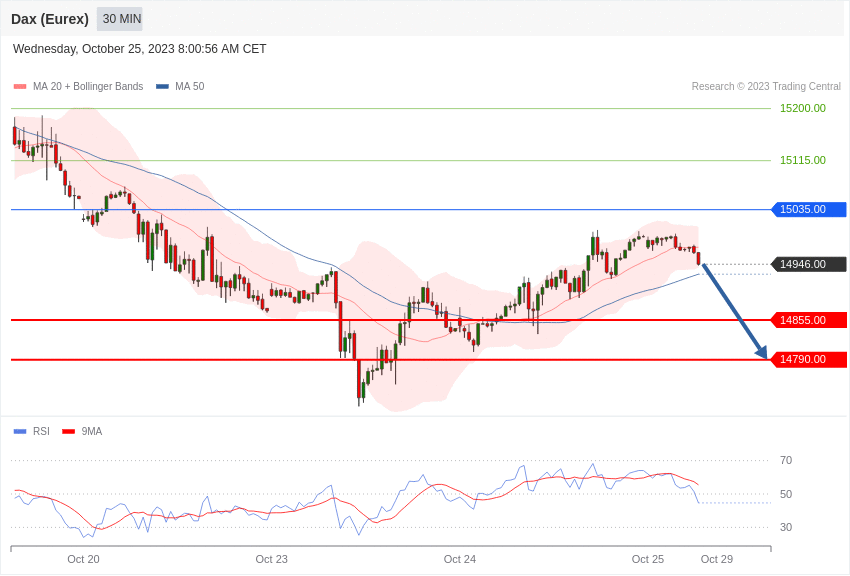This screenshot has height=576, width=850.
Task: Click the RSI legend swatch
Action: [20, 432]
